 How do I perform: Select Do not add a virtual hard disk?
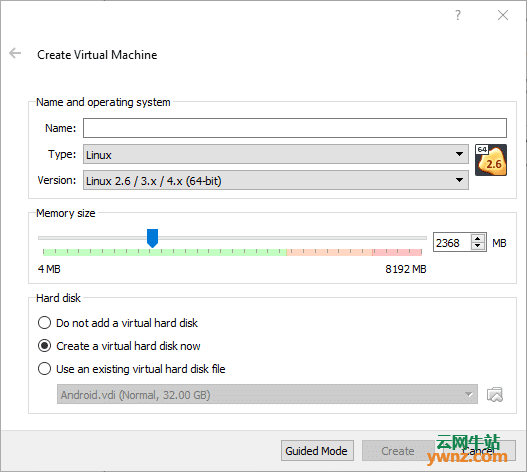(118, 323)
